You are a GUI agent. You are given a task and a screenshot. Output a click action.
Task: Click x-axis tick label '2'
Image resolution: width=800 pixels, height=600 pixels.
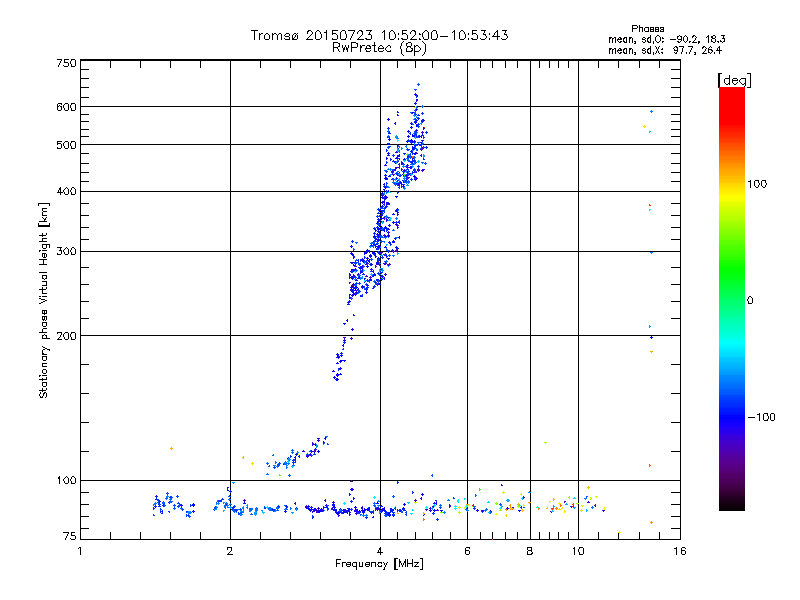pyautogui.click(x=230, y=551)
